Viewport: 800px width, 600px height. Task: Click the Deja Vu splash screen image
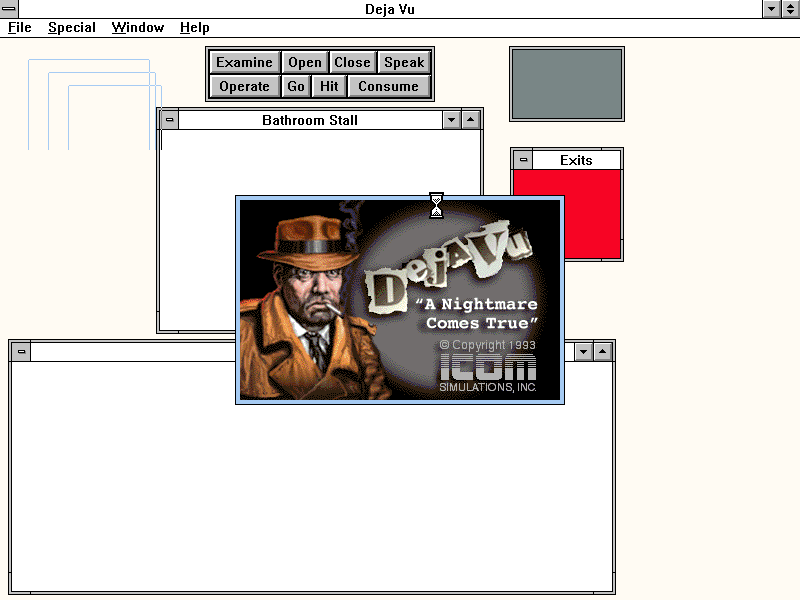point(400,300)
